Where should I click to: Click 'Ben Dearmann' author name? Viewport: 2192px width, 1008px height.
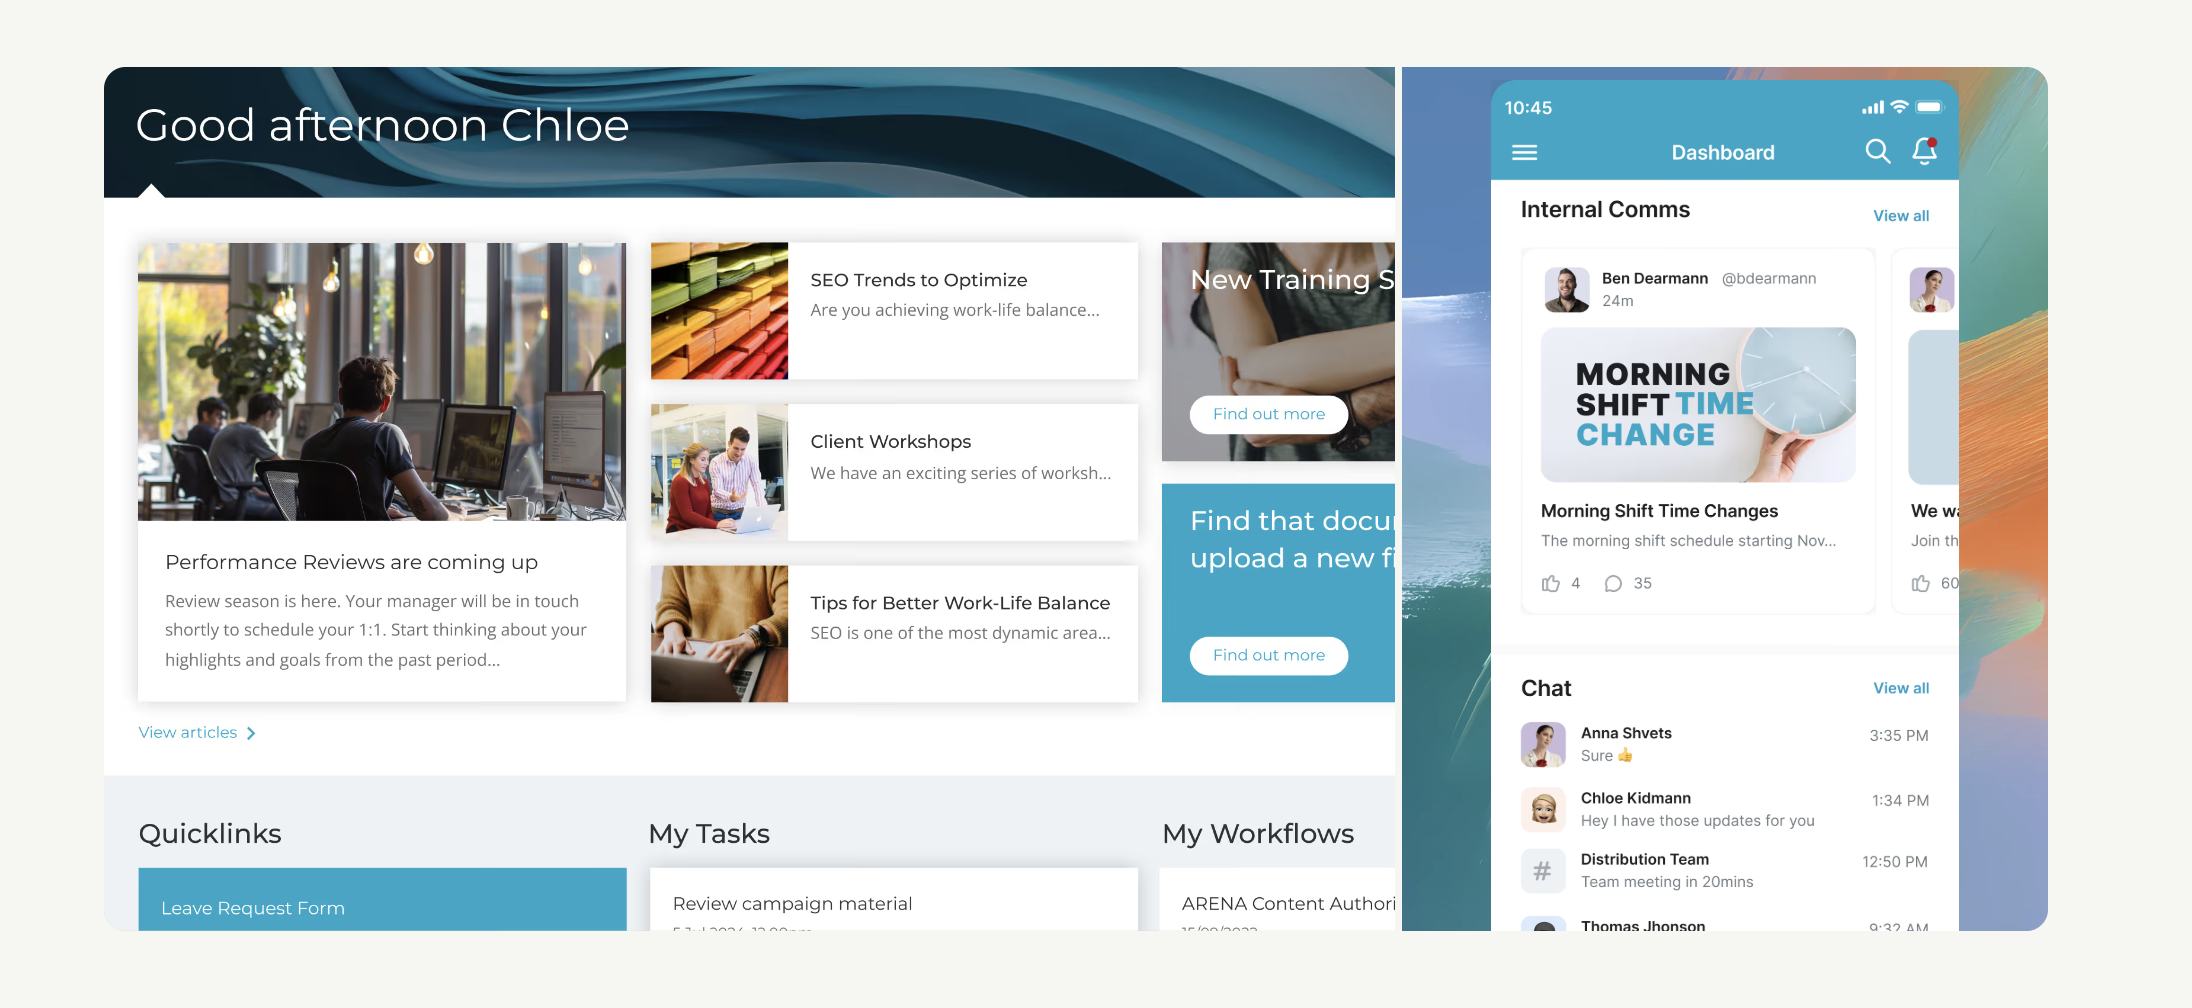pyautogui.click(x=1654, y=278)
